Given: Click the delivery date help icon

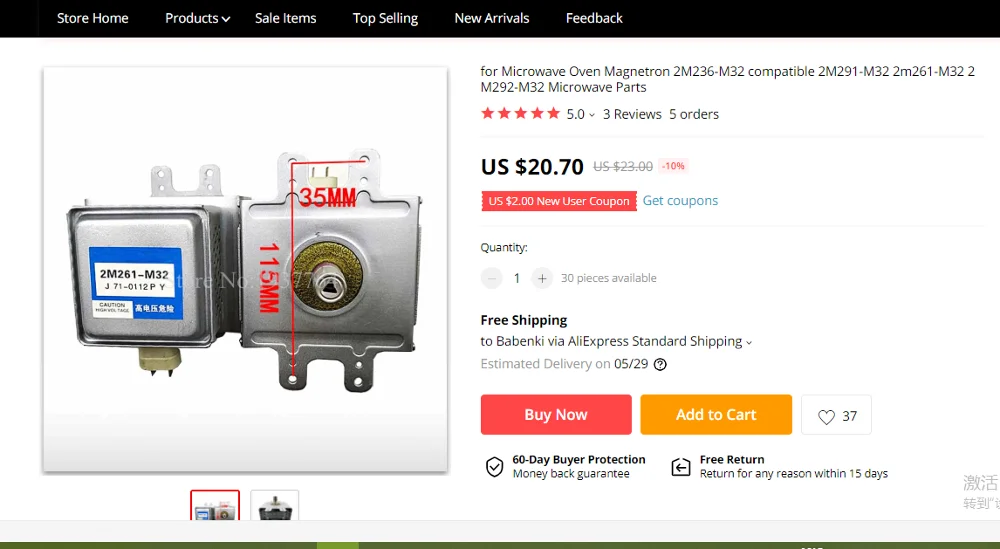Looking at the screenshot, I should click(660, 364).
